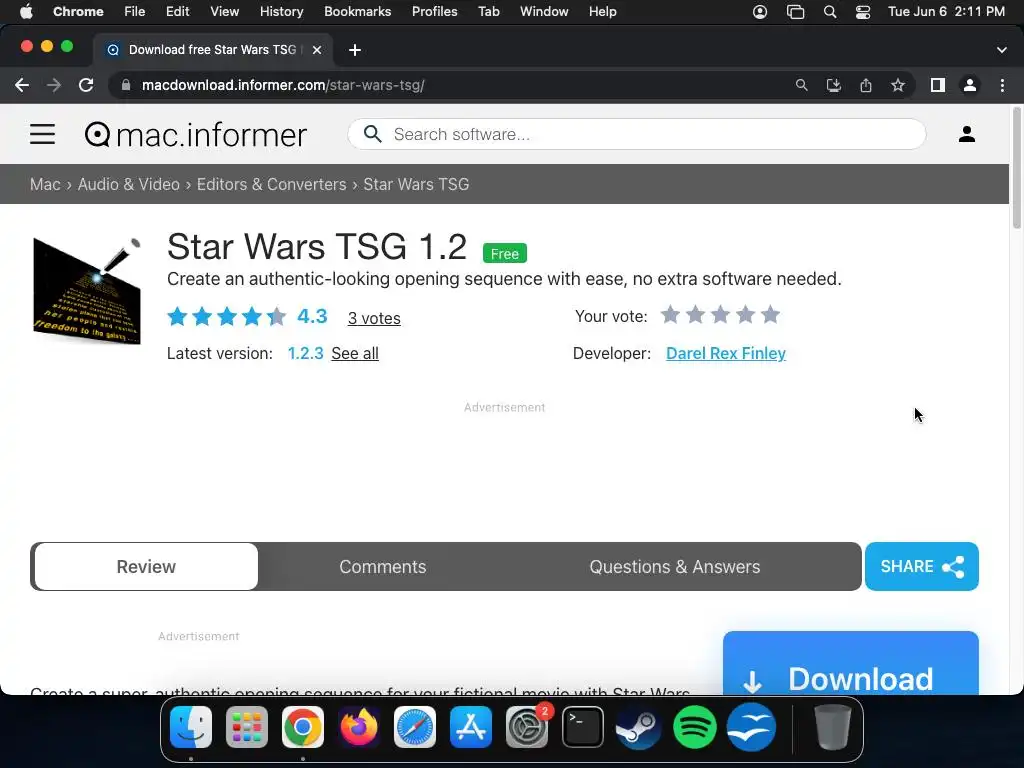Click the mac.informer logo
1024x768 pixels.
(x=195, y=135)
